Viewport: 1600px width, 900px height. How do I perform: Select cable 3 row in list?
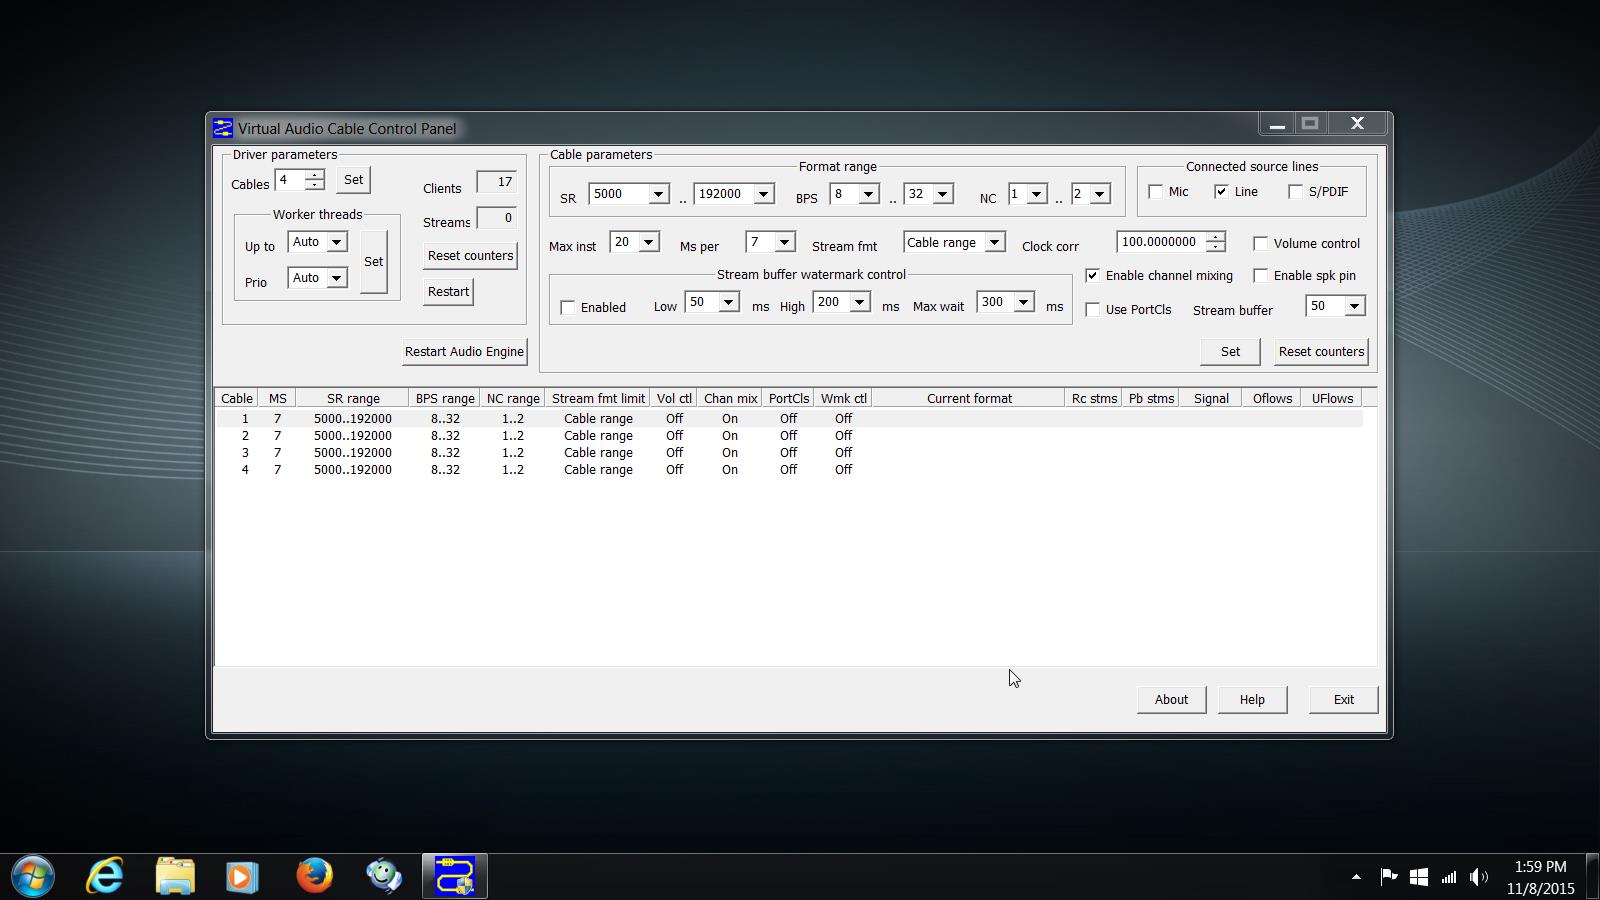(789, 453)
